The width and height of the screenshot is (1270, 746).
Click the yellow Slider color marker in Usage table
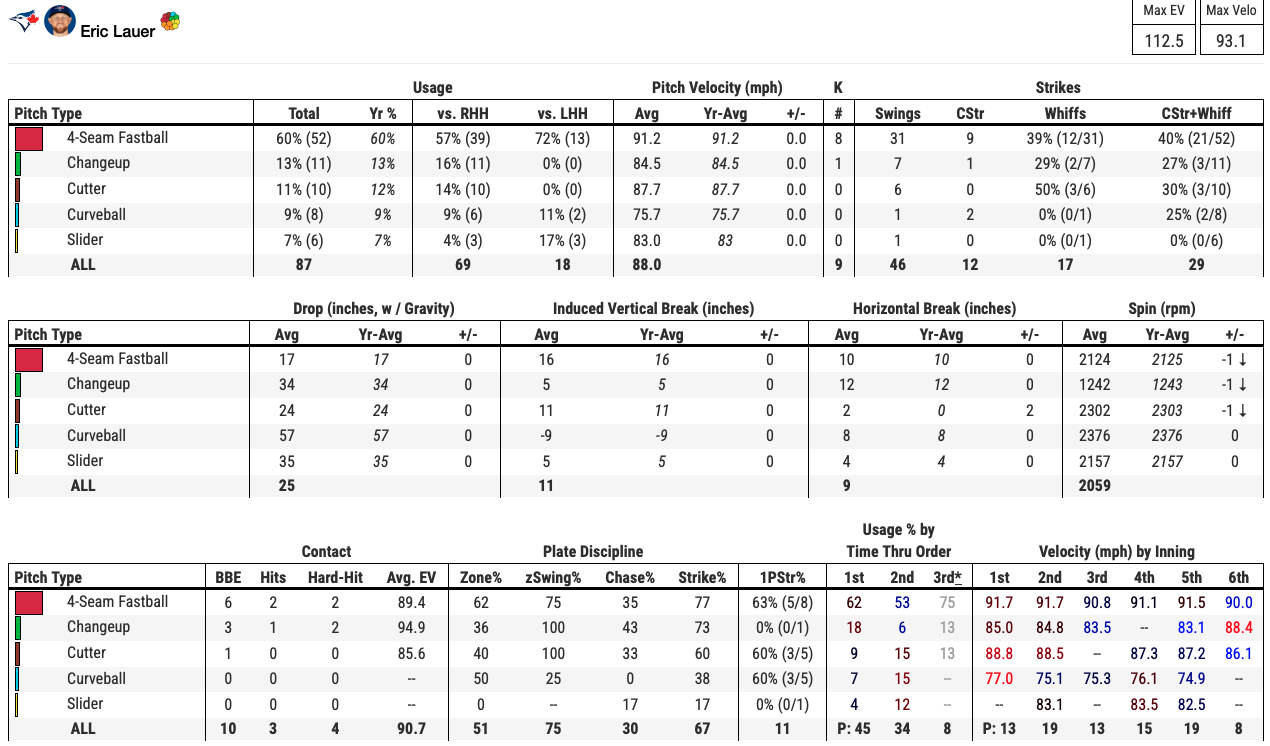(x=17, y=240)
